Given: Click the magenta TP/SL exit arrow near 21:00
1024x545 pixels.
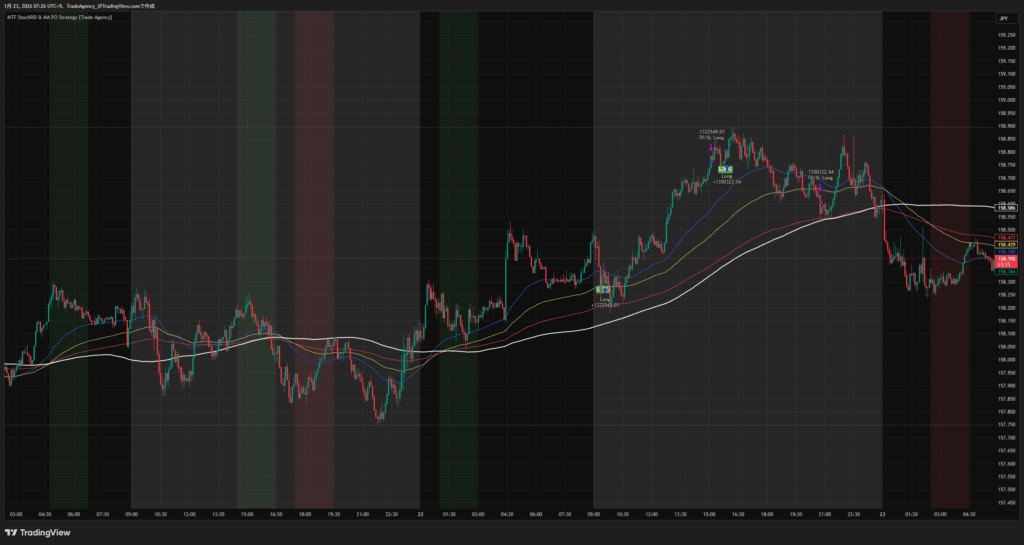Looking at the screenshot, I should [820, 187].
